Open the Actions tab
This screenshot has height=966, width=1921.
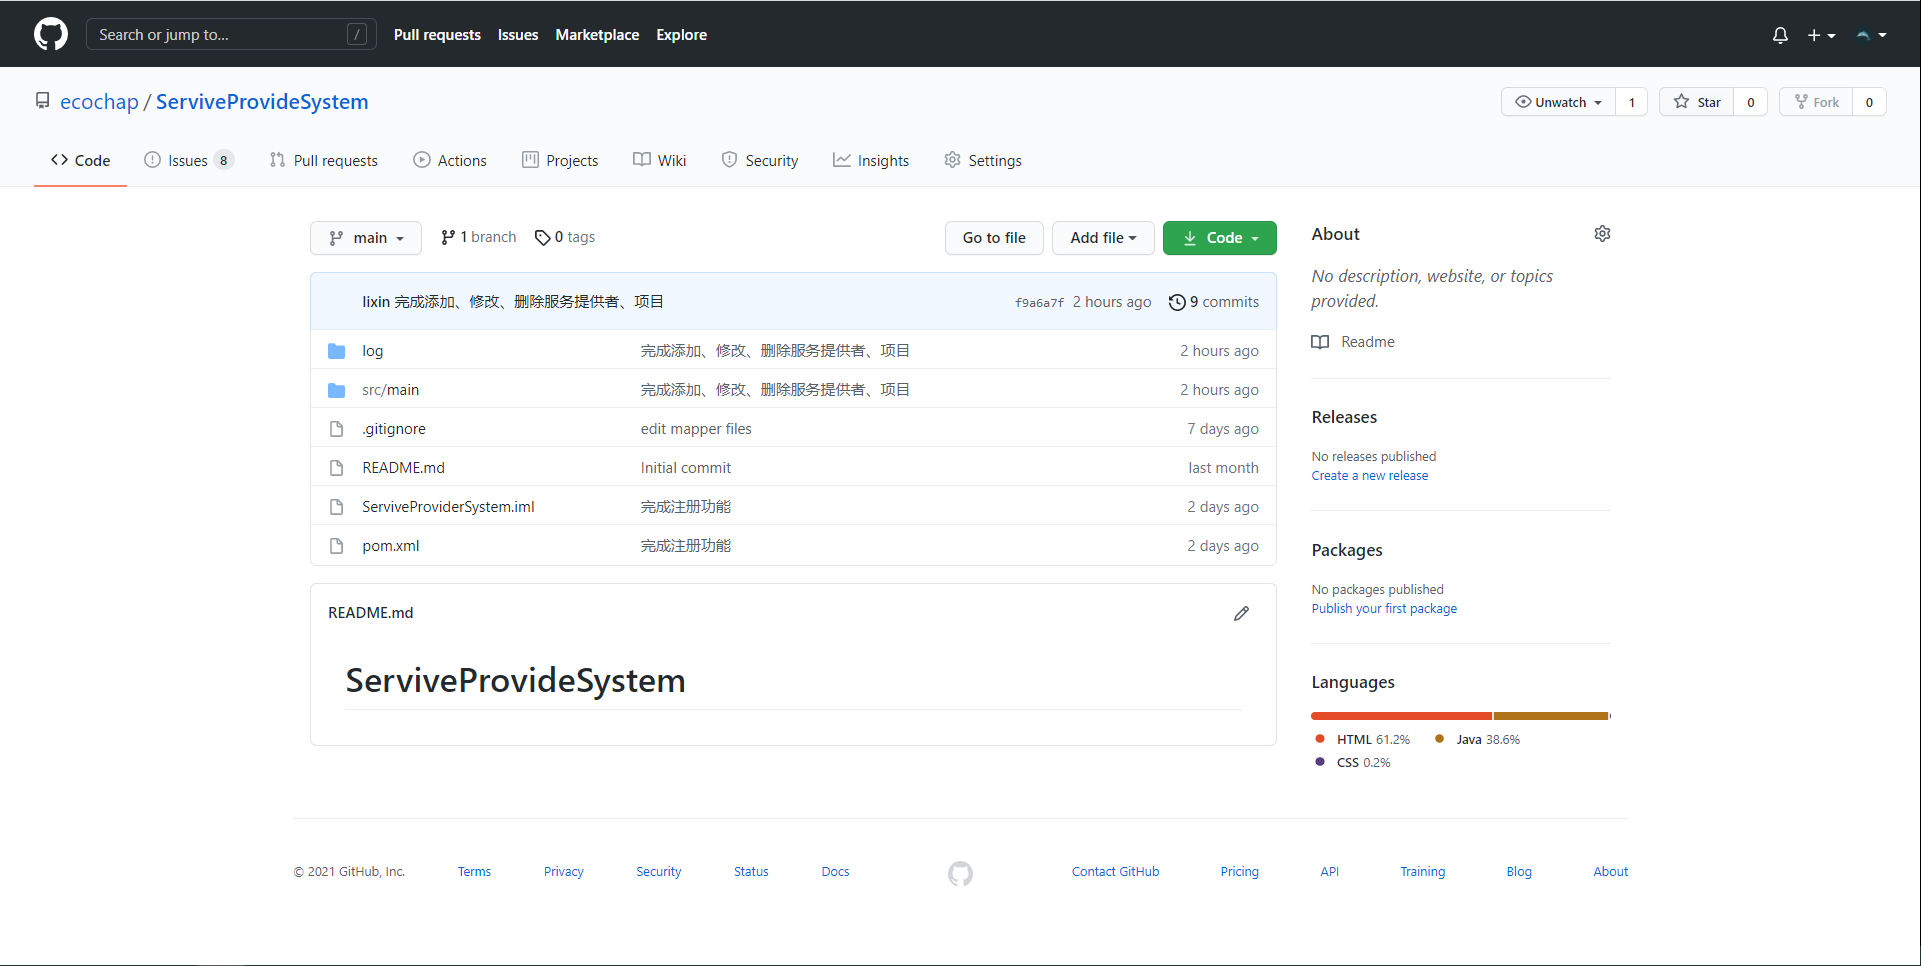[450, 161]
